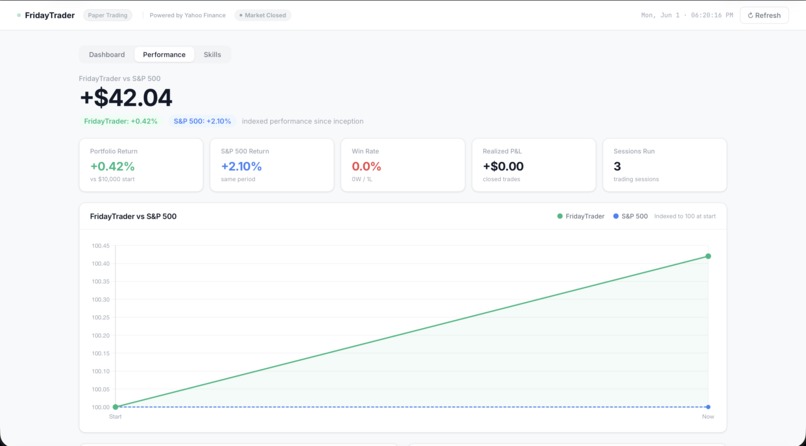Screen dimensions: 806x446
Task: Toggle S&P 500 series in chart legend
Action: click(x=631, y=216)
